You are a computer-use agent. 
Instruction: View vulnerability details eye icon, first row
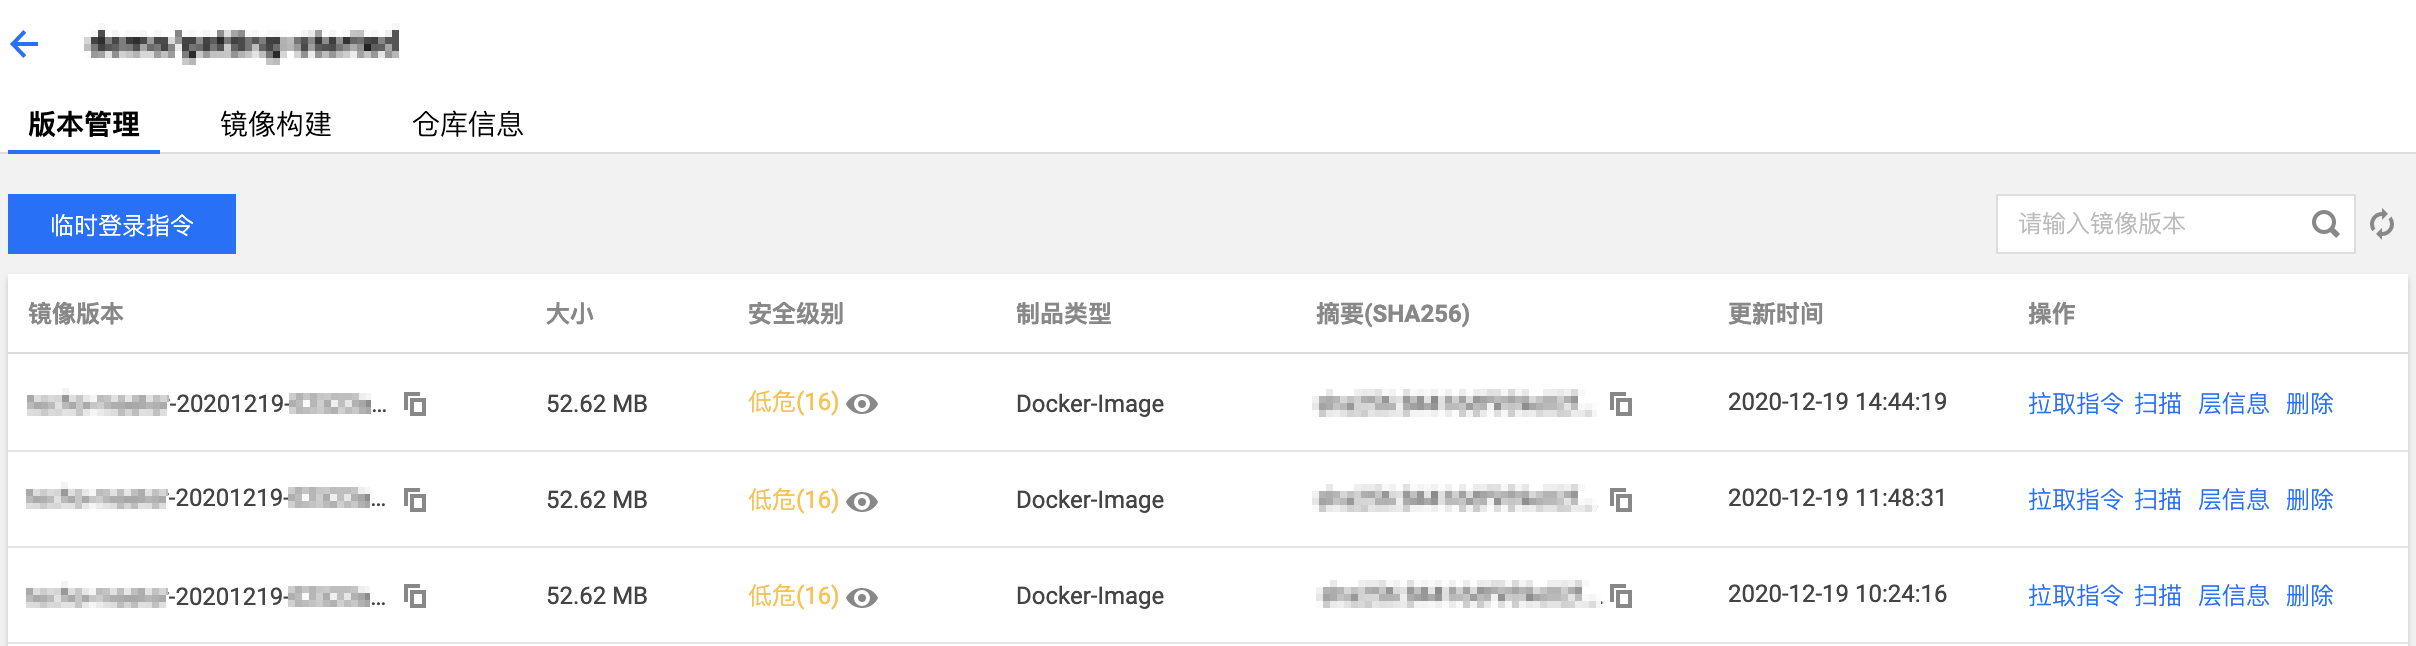tap(862, 404)
